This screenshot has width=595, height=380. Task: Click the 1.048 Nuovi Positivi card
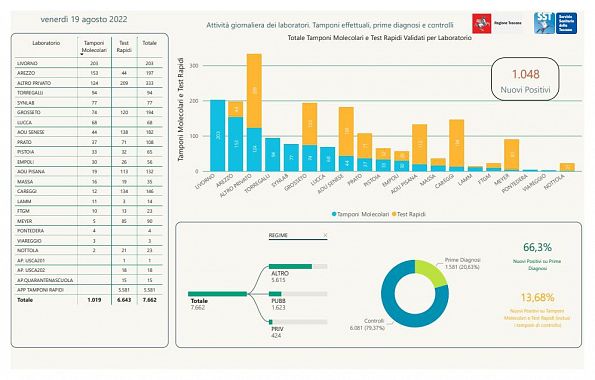(525, 79)
